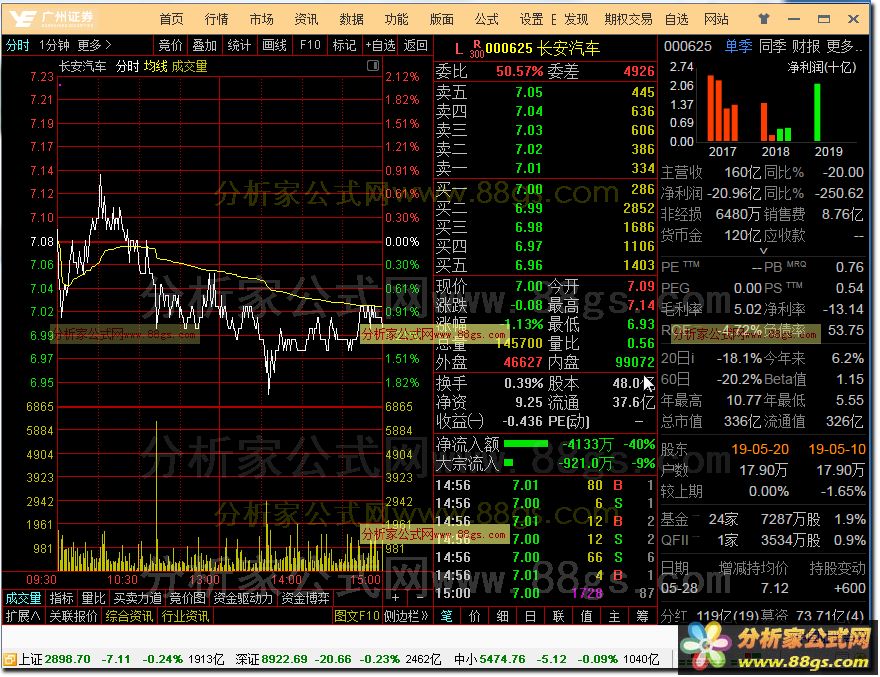Open the 网站 menu
880x677 pixels.
pyautogui.click(x=716, y=19)
